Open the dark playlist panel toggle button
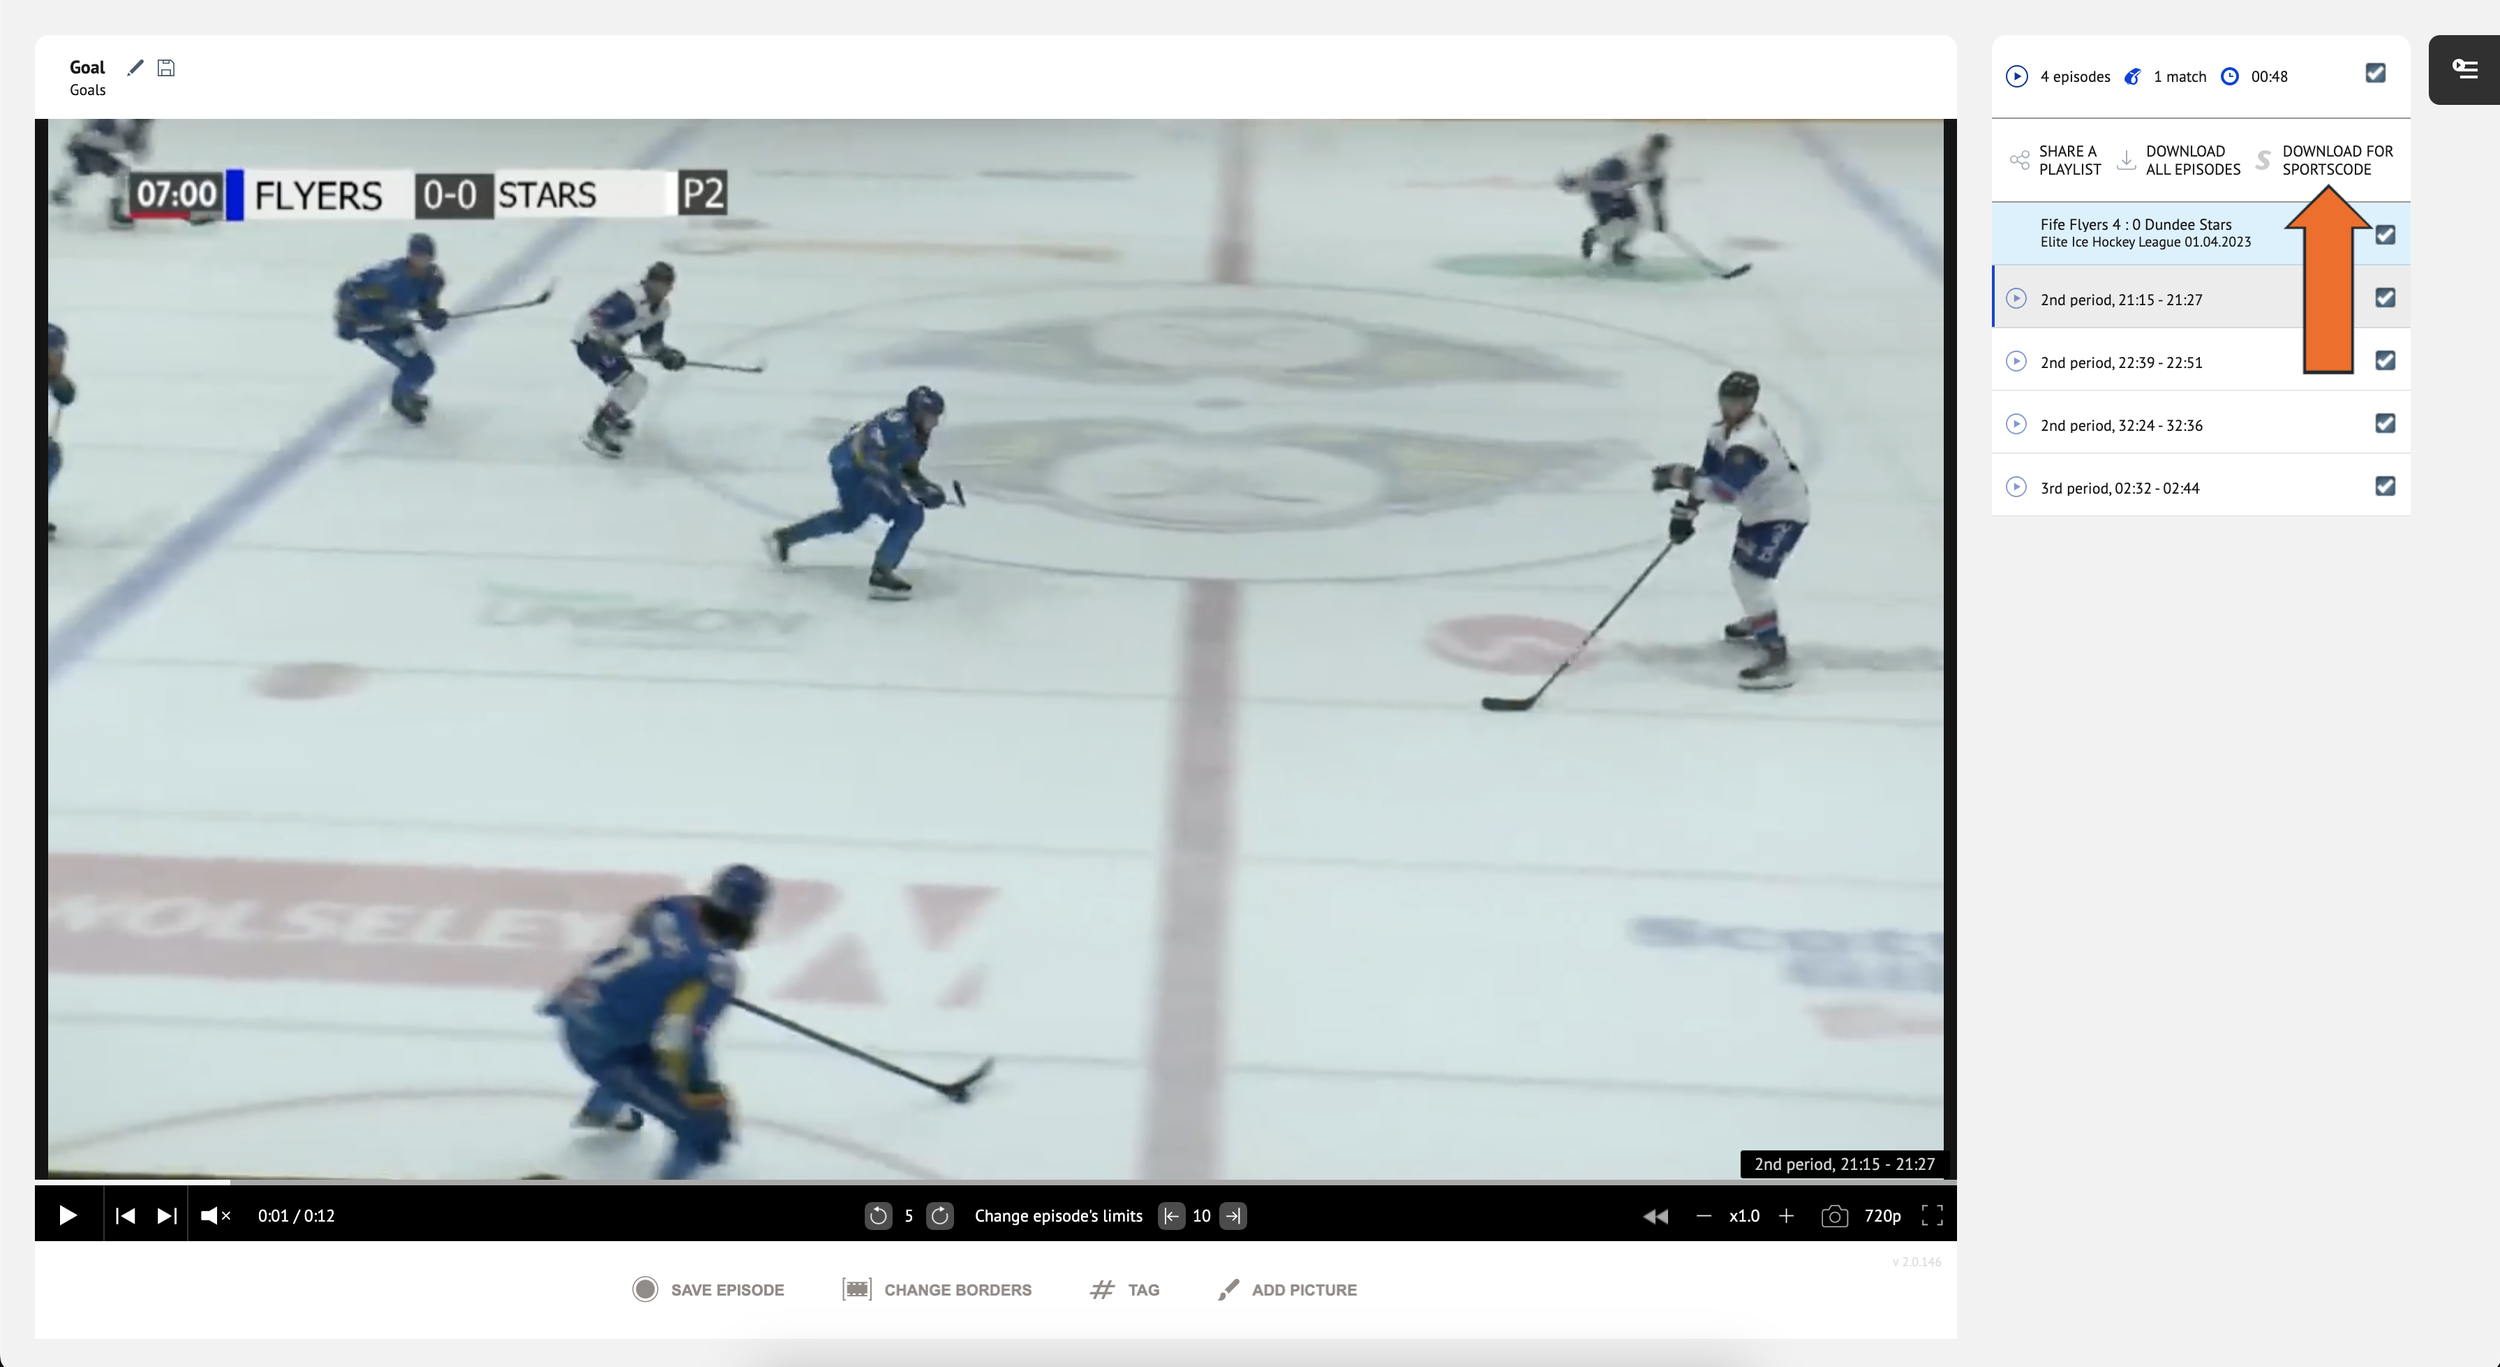The height and width of the screenshot is (1367, 2500). coord(2464,69)
